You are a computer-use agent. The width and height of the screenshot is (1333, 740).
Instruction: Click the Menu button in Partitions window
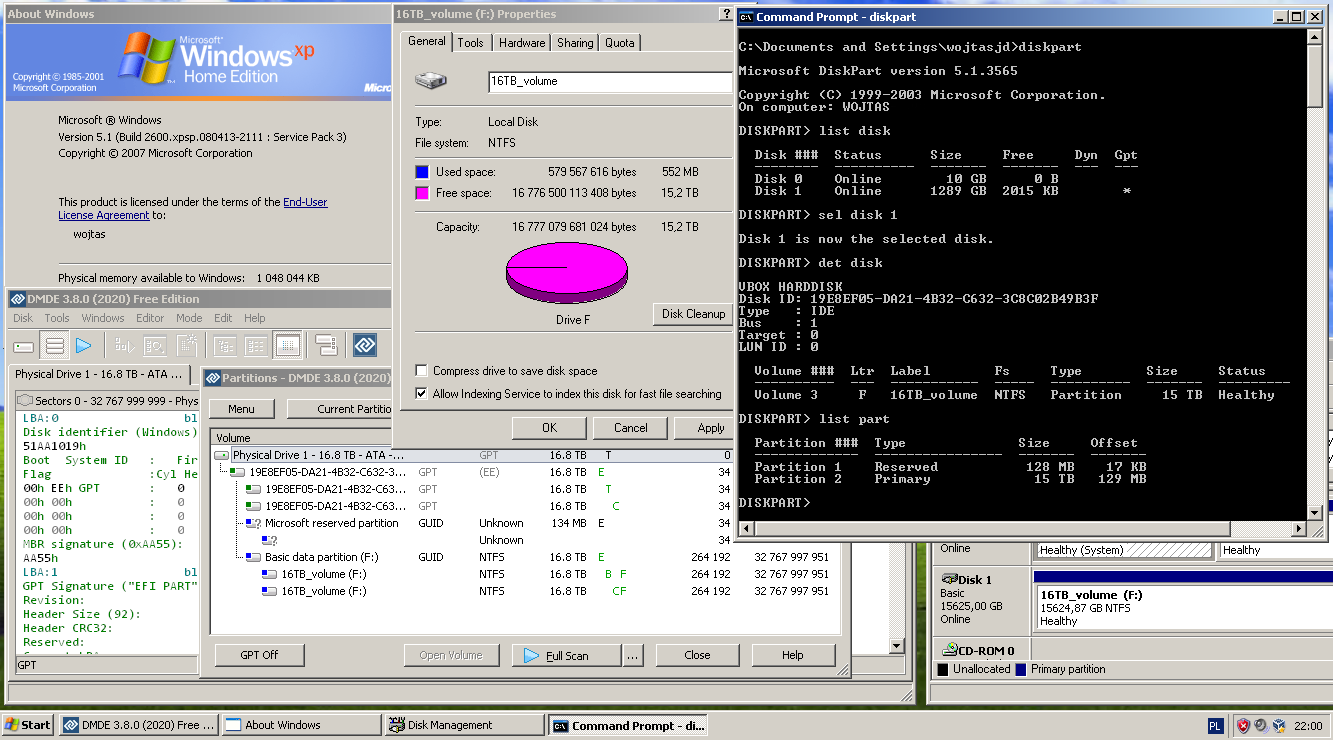pos(241,409)
